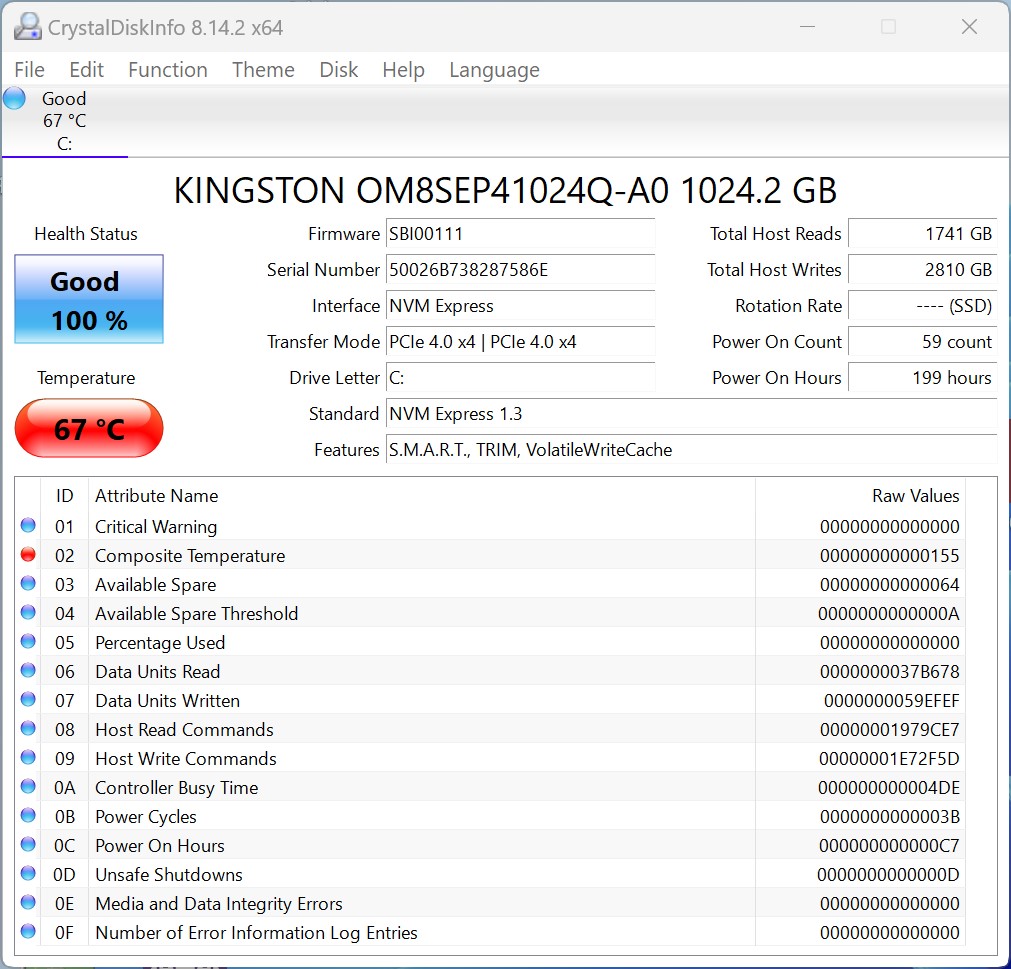Image resolution: width=1011 pixels, height=969 pixels.
Task: Click the Total Host Writes value 2810 GB
Action: pos(922,269)
